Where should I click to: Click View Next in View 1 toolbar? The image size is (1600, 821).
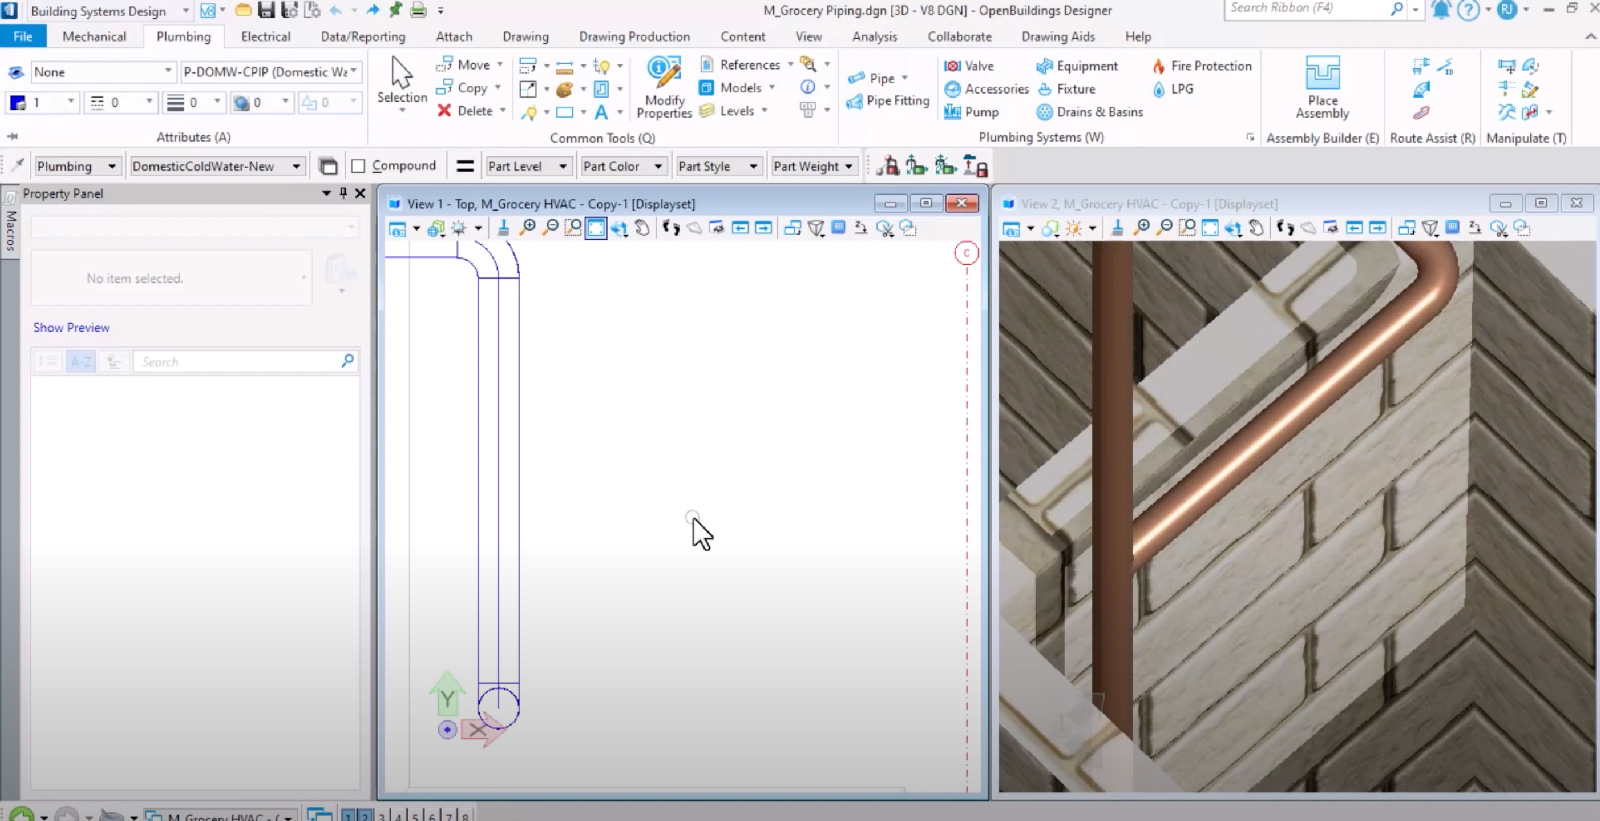[763, 228]
